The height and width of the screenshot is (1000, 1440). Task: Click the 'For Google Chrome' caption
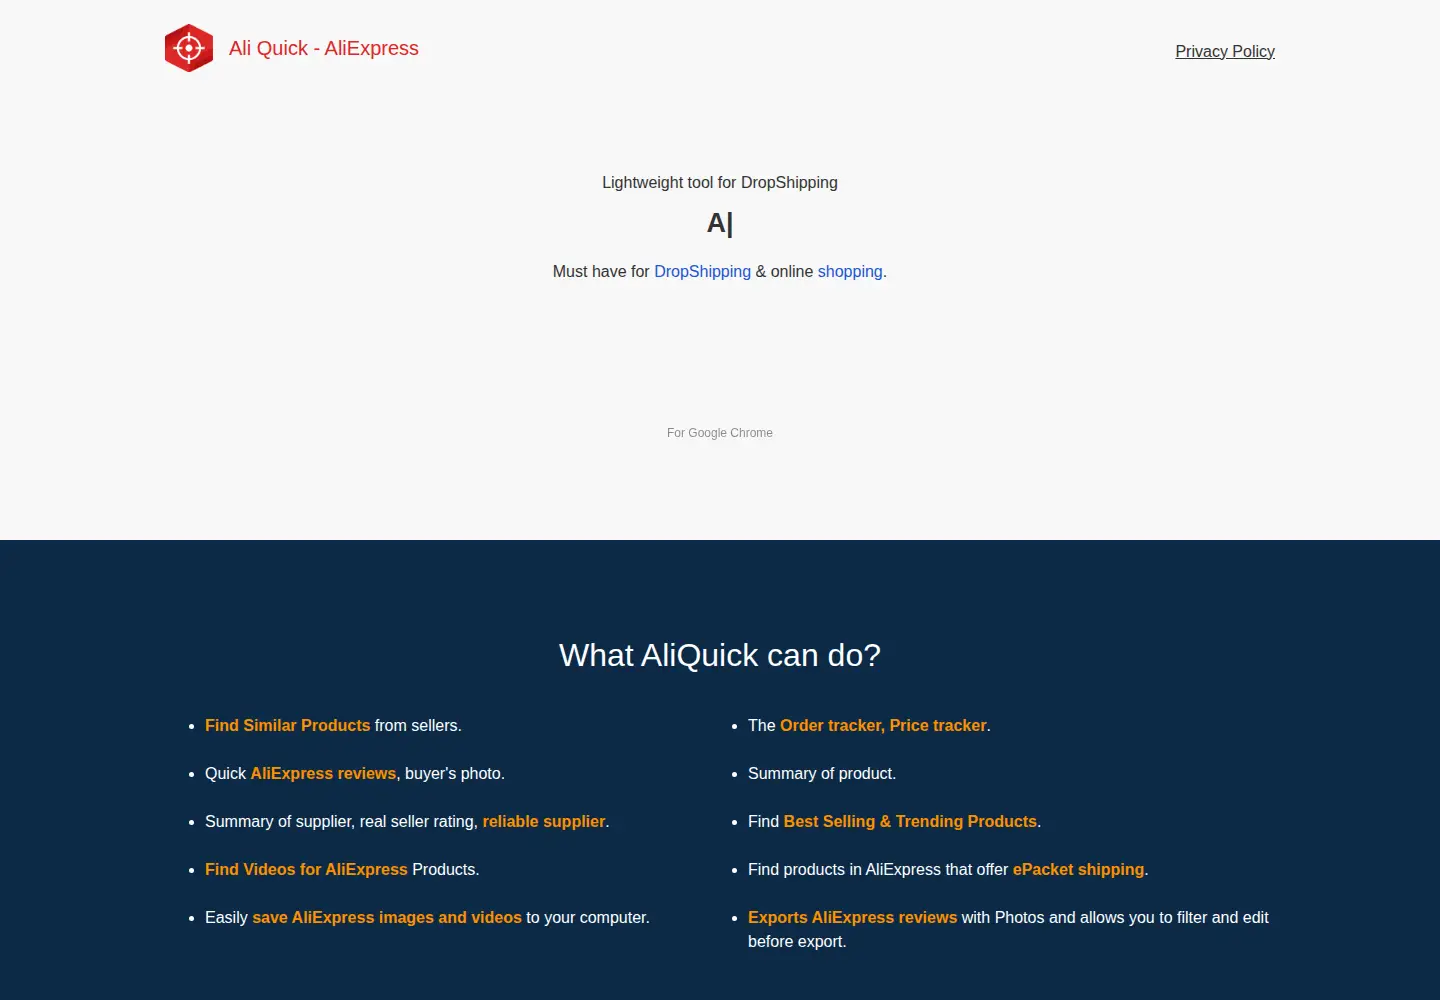pyautogui.click(x=720, y=433)
